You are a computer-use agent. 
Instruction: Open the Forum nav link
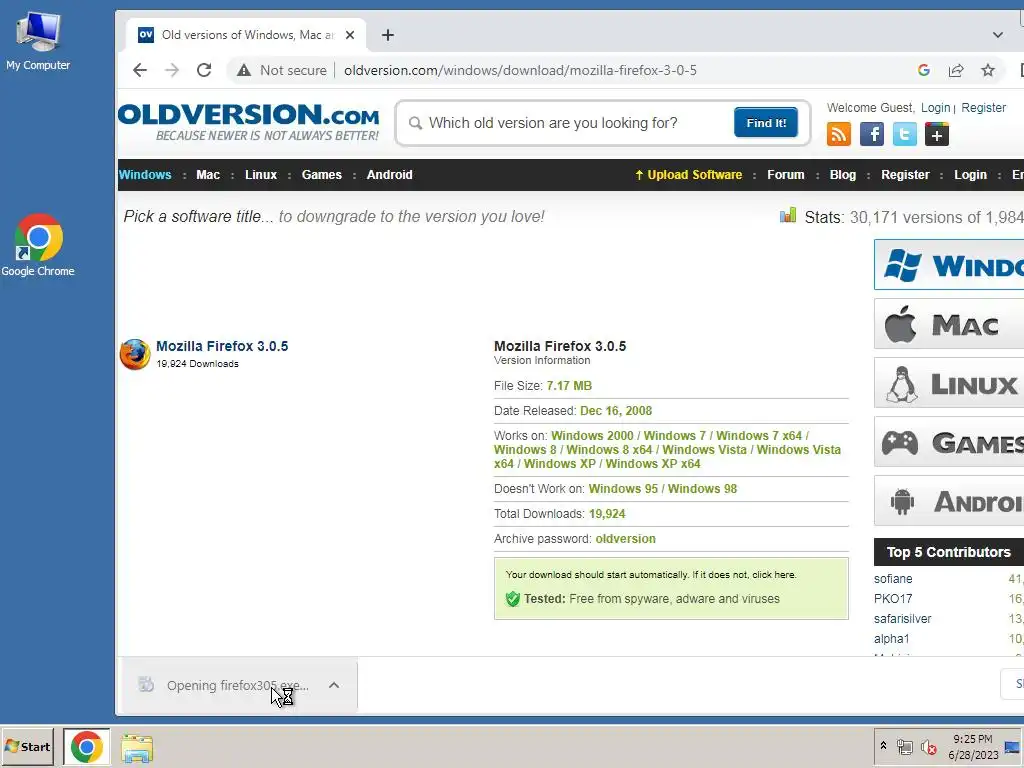[786, 174]
